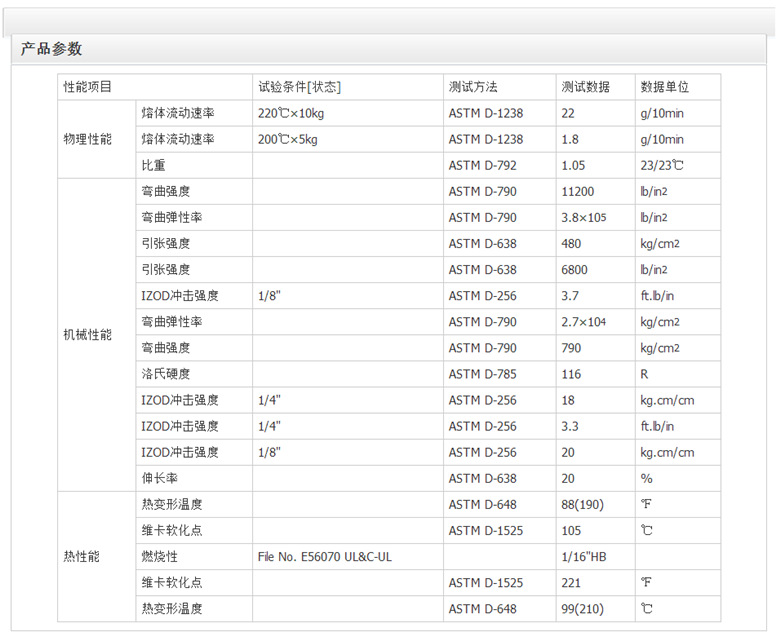Click the value 105 cell
The image size is (780, 636).
(595, 531)
